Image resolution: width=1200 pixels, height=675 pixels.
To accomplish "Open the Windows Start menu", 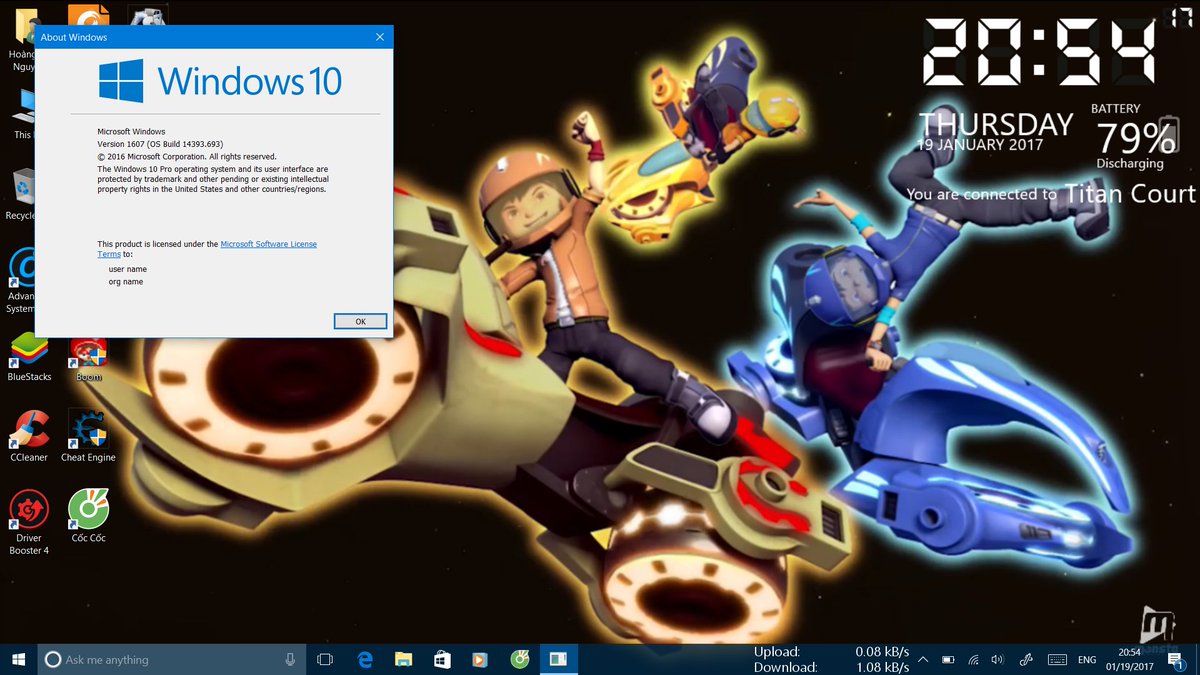I will click(18, 659).
